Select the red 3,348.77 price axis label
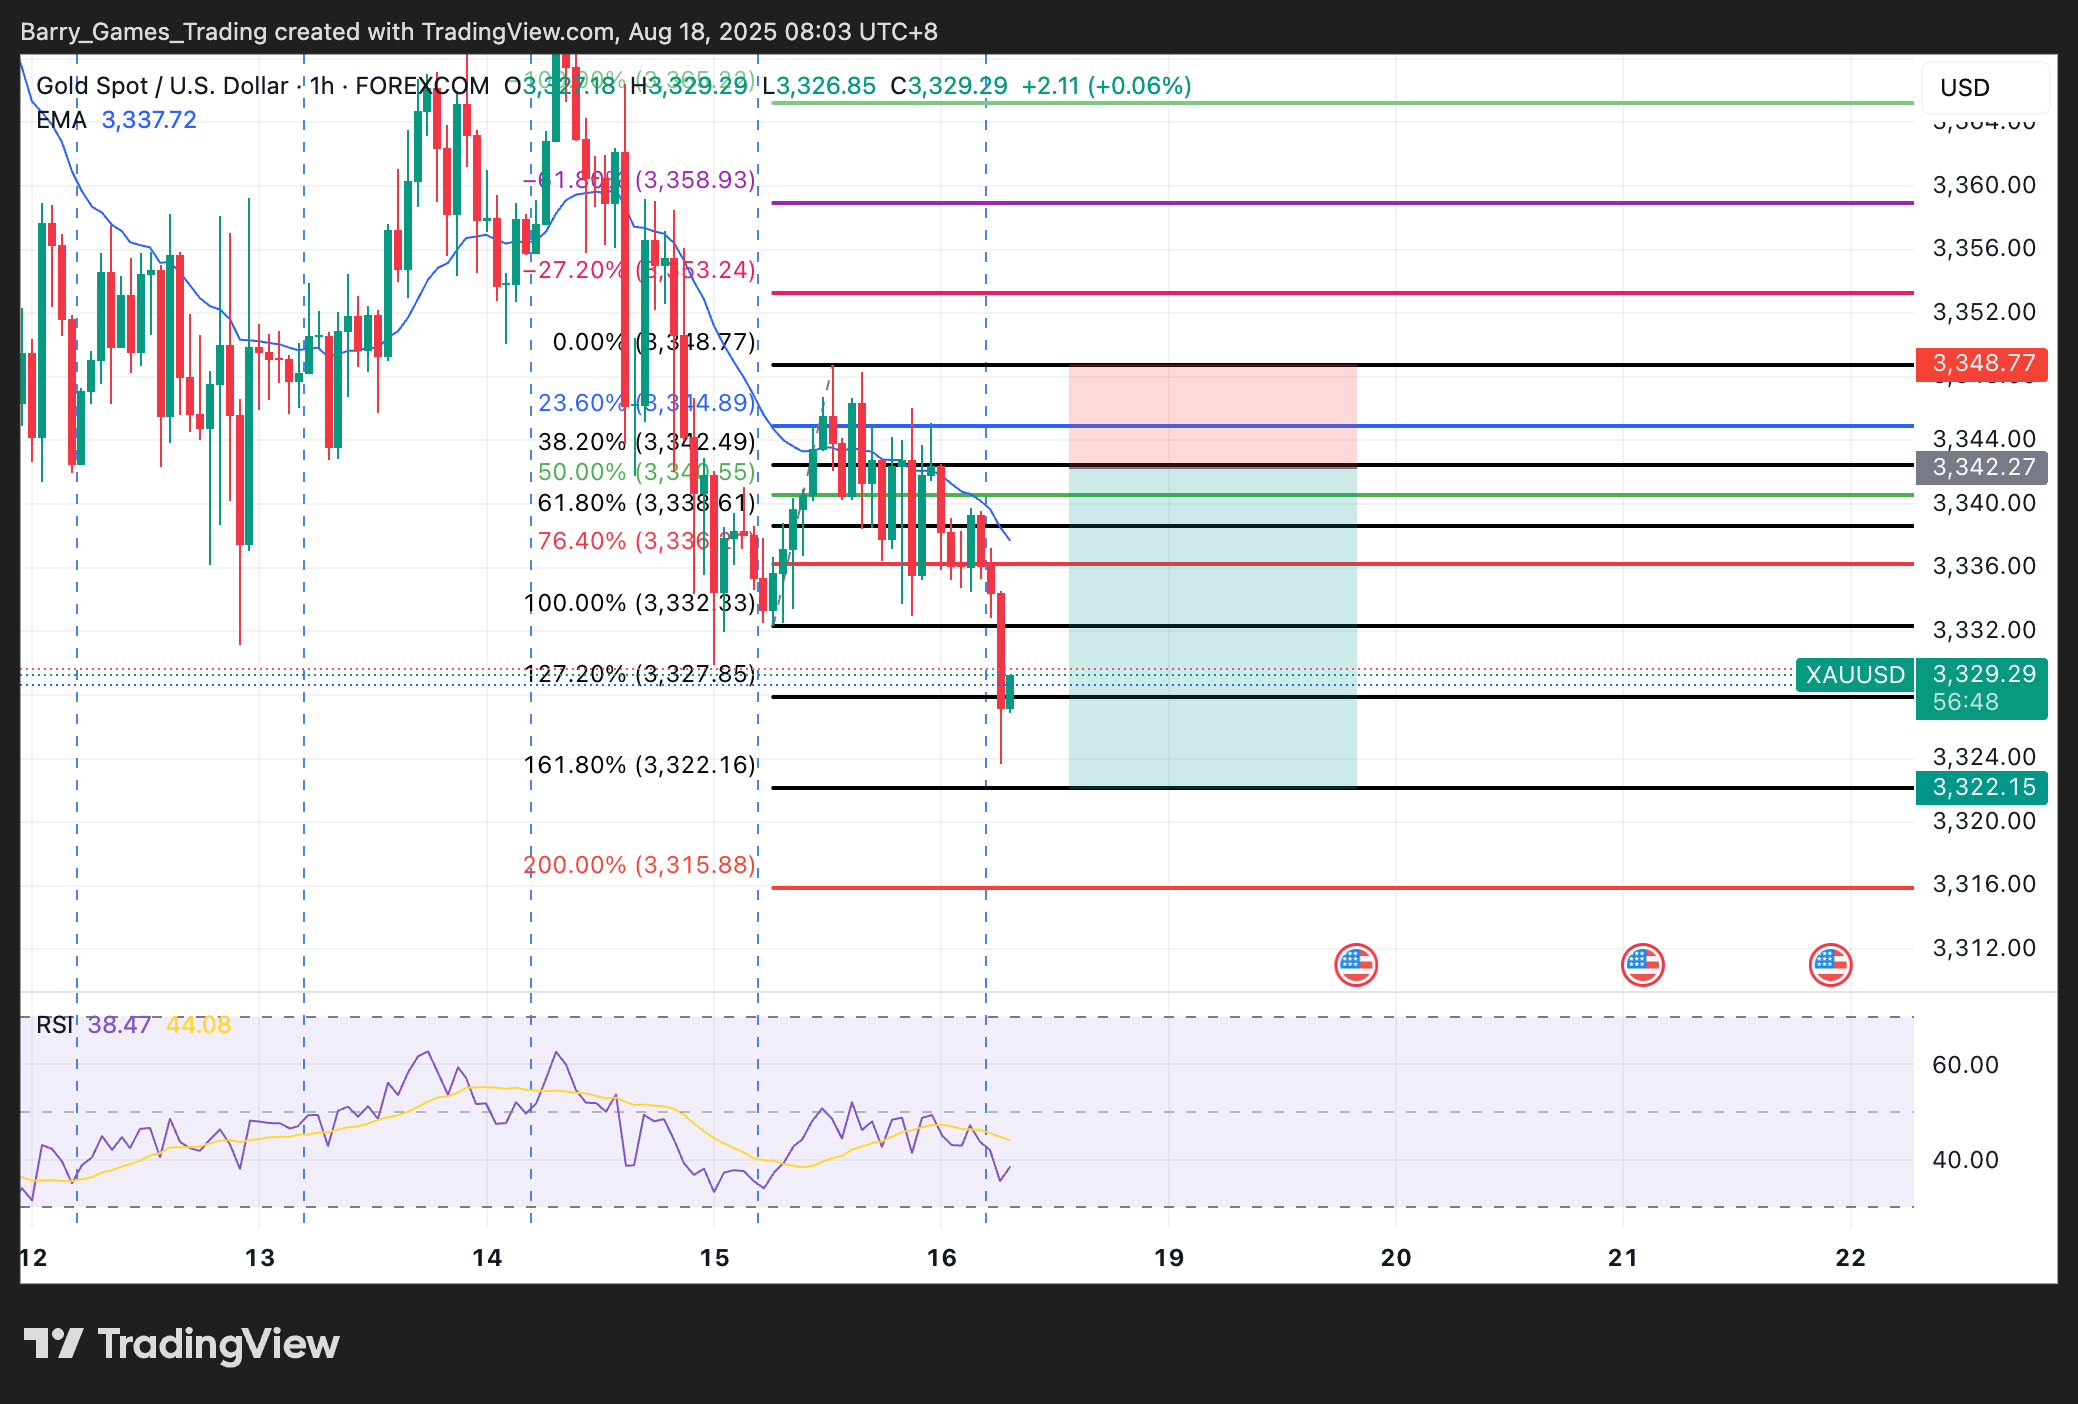2078x1404 pixels. [1982, 363]
